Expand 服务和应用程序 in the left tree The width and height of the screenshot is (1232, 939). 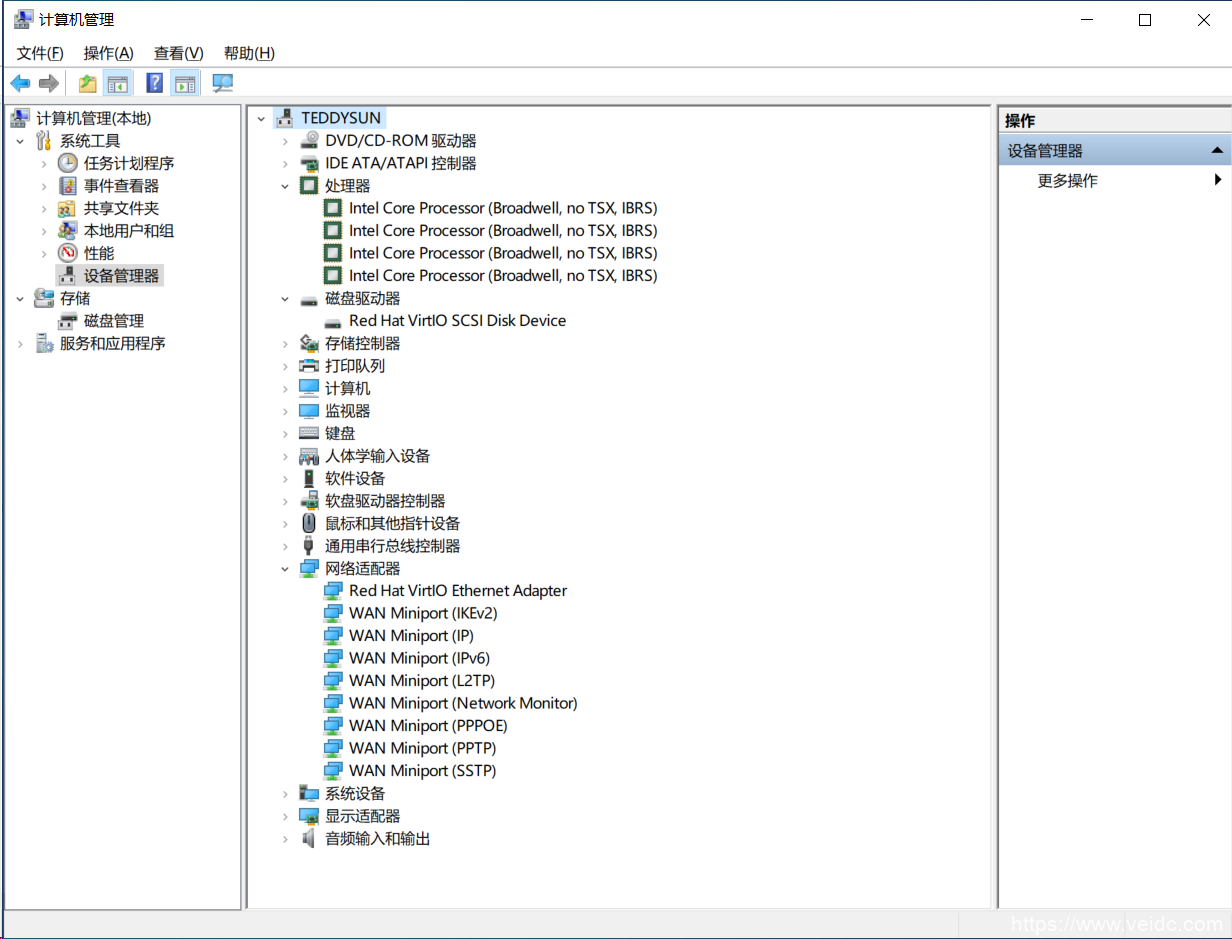[20, 344]
